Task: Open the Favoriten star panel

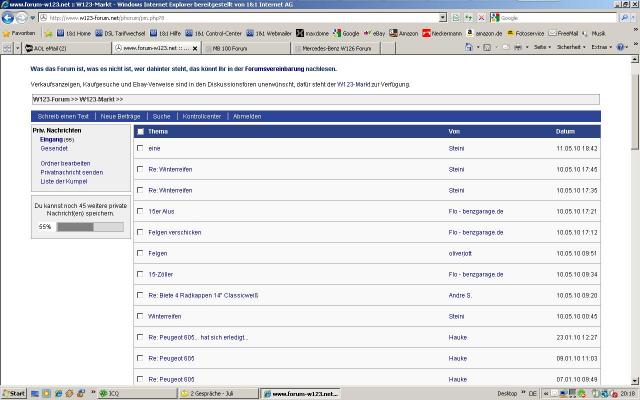Action: point(19,32)
